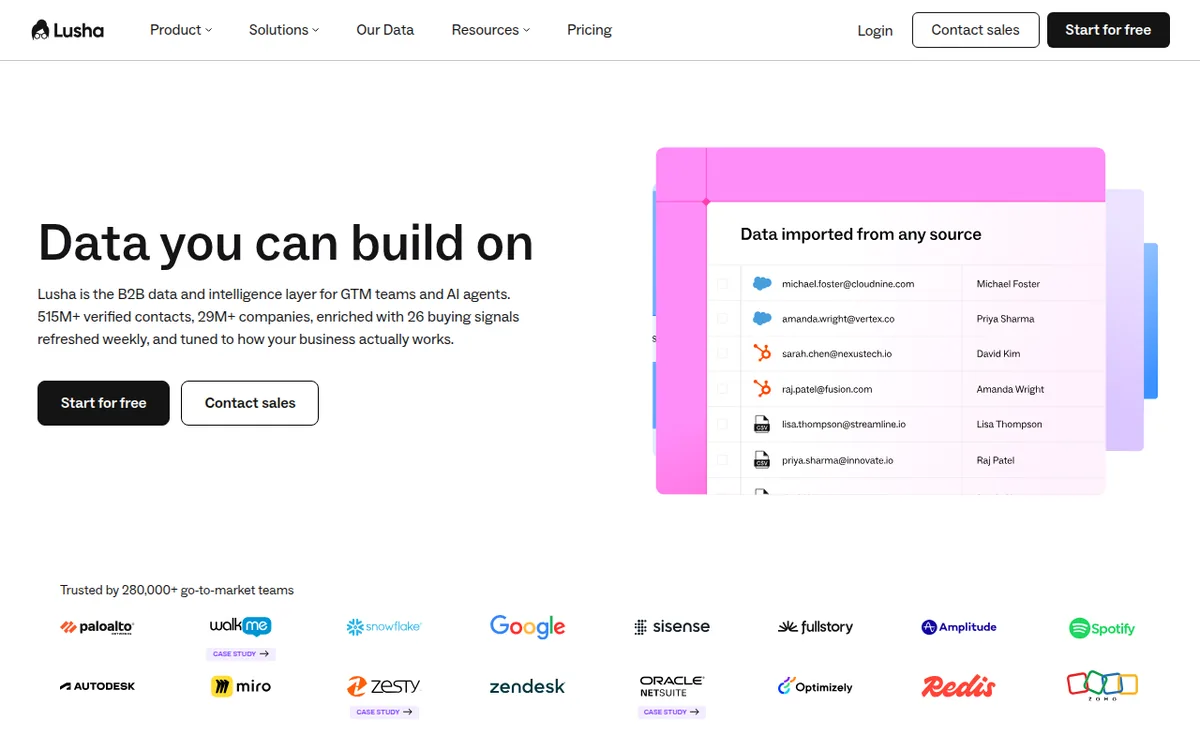Viewport: 1200px width, 750px height.
Task: Expand the Resources menu
Action: (491, 30)
